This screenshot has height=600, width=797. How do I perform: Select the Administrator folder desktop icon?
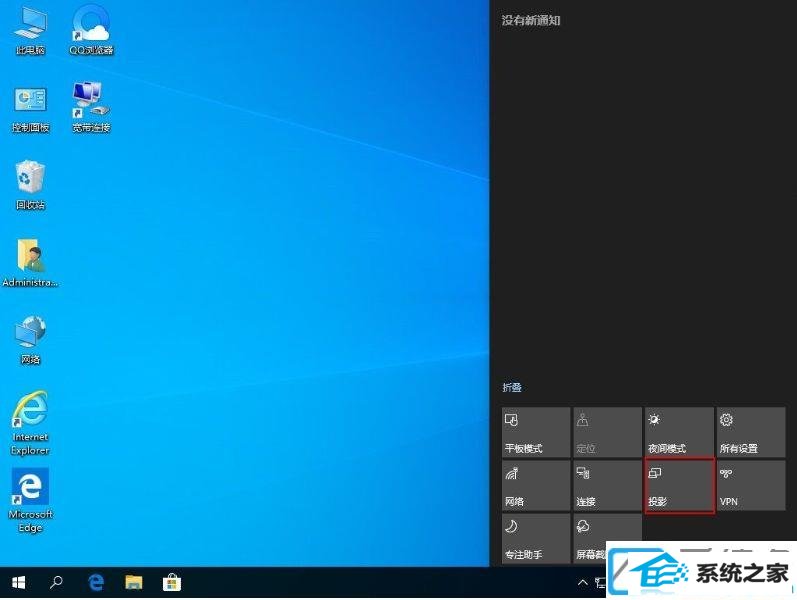point(30,262)
